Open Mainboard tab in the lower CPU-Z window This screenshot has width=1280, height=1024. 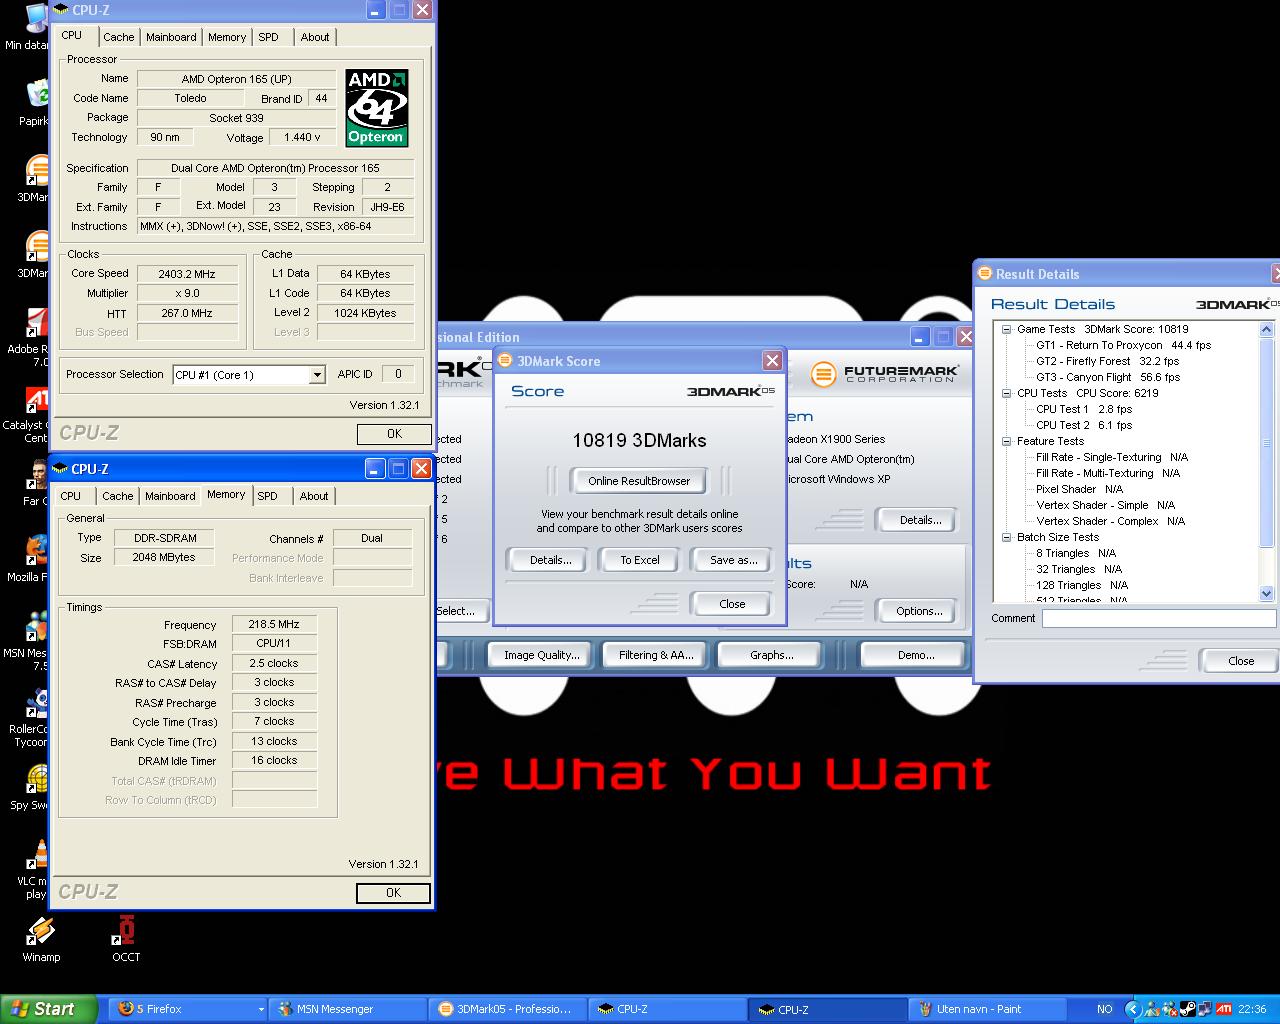[x=170, y=496]
